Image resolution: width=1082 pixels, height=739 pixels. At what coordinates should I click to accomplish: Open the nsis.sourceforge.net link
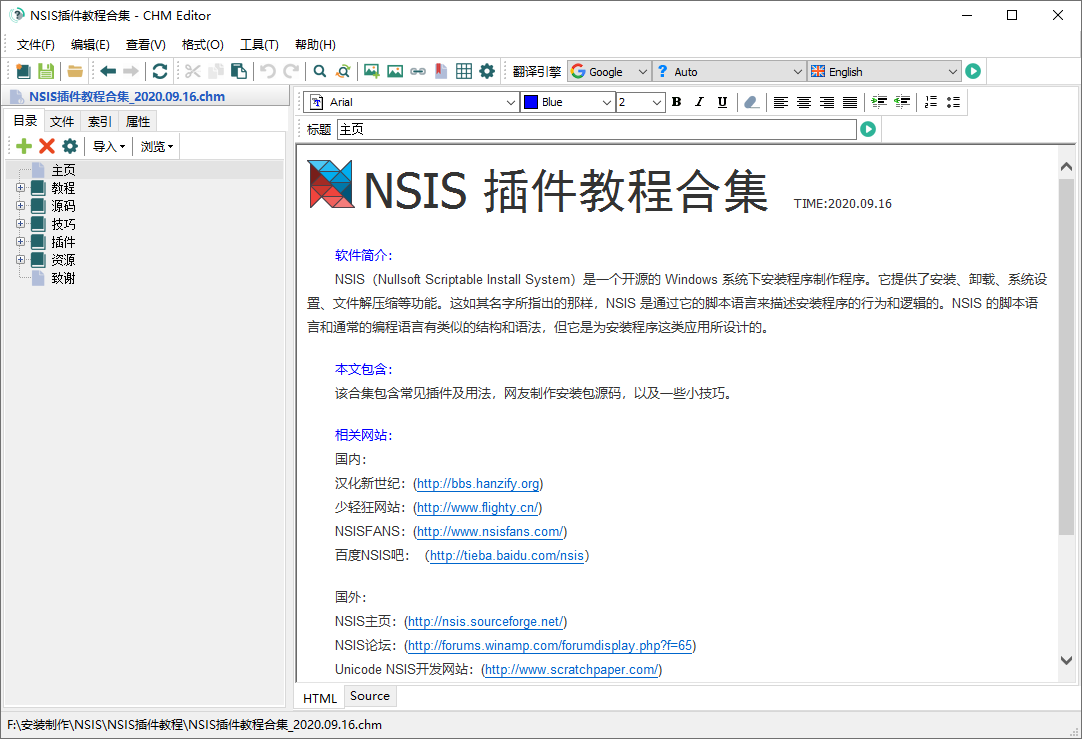tap(486, 622)
